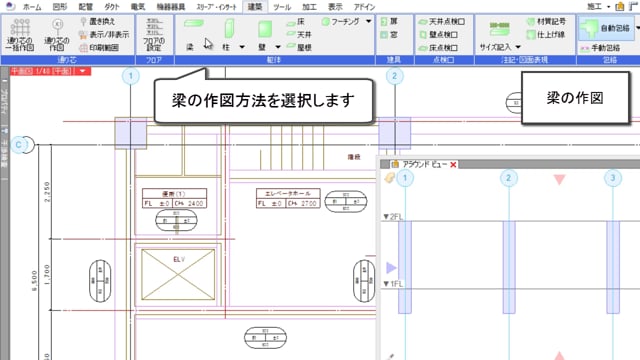This screenshot has height=360, width=640.
Task: Select the 通り芯の作図 tool
Action: tap(57, 34)
